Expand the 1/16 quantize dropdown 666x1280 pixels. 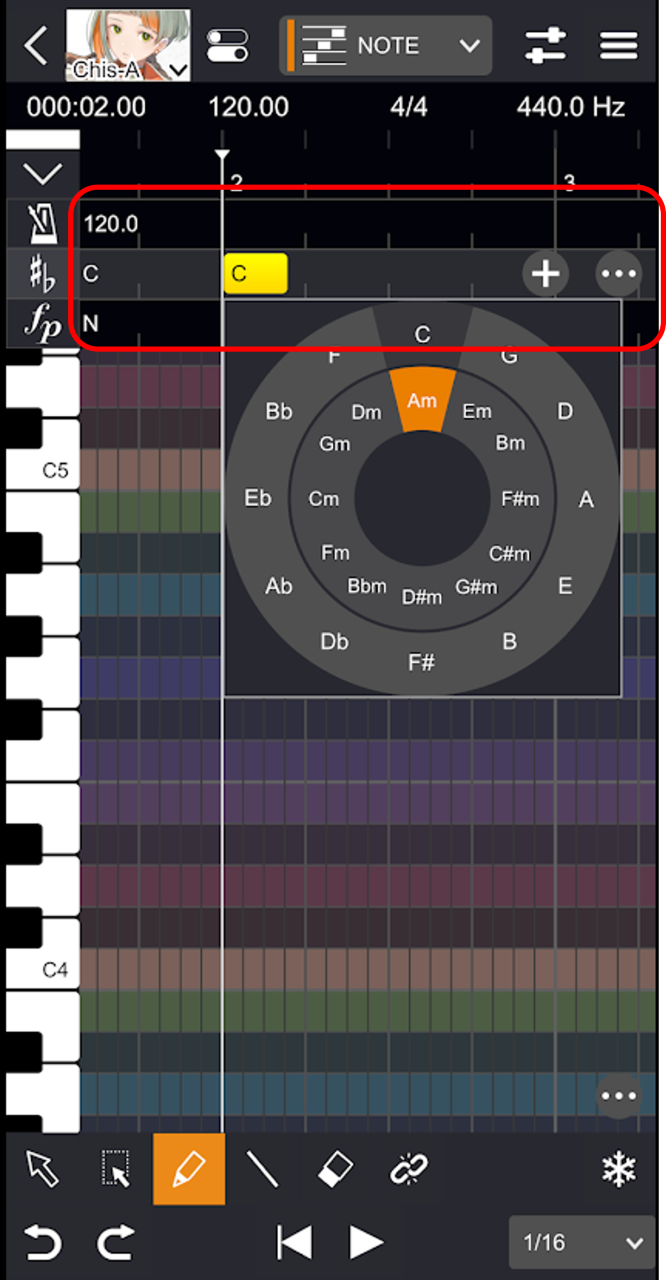(x=582, y=1243)
